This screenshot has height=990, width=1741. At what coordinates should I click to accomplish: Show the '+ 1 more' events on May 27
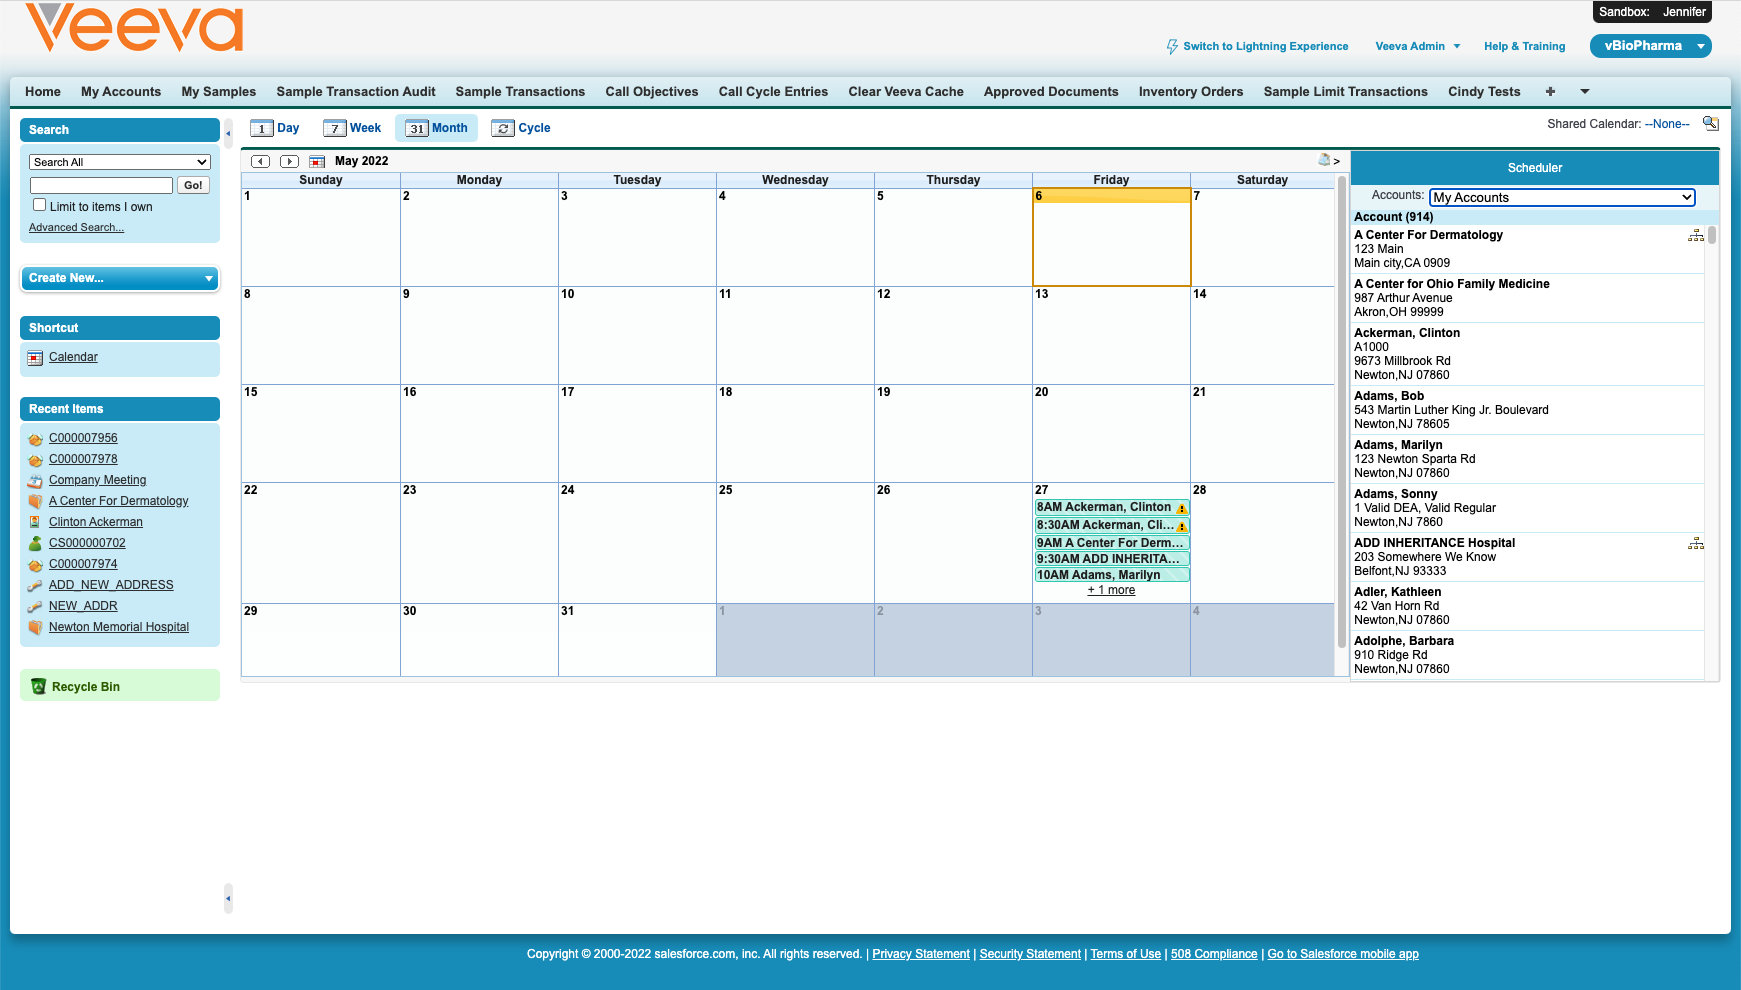(x=1111, y=590)
